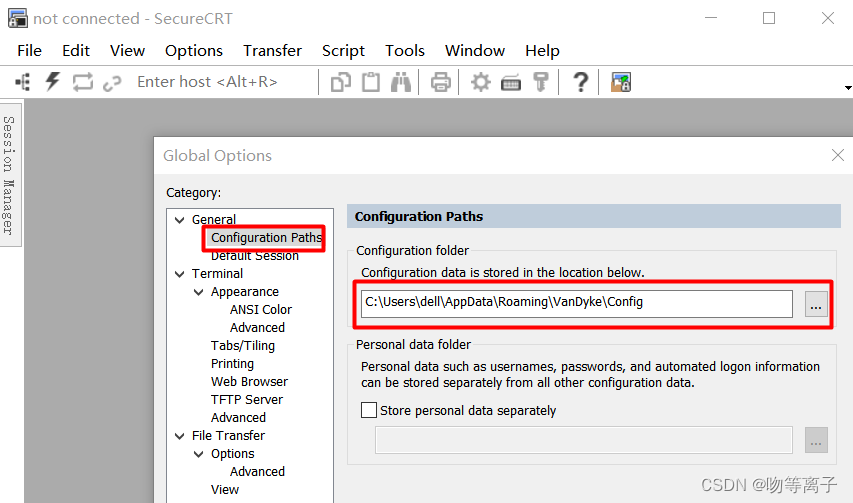The height and width of the screenshot is (503, 853).
Task: Click the Reconnect toolbar icon
Action: pyautogui.click(x=83, y=82)
